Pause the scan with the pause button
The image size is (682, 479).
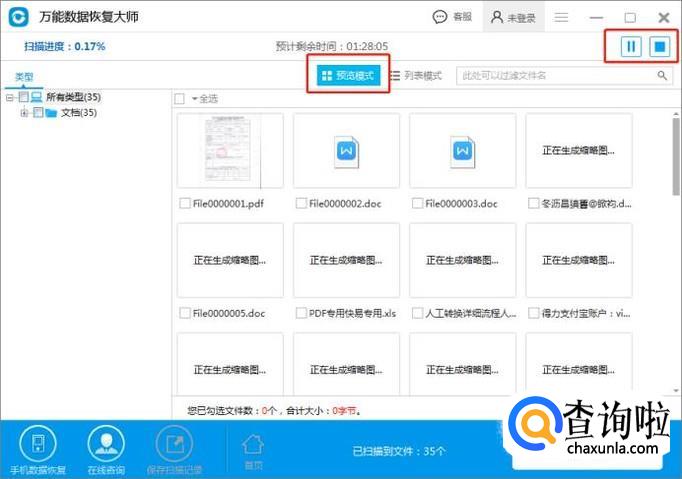(x=631, y=46)
